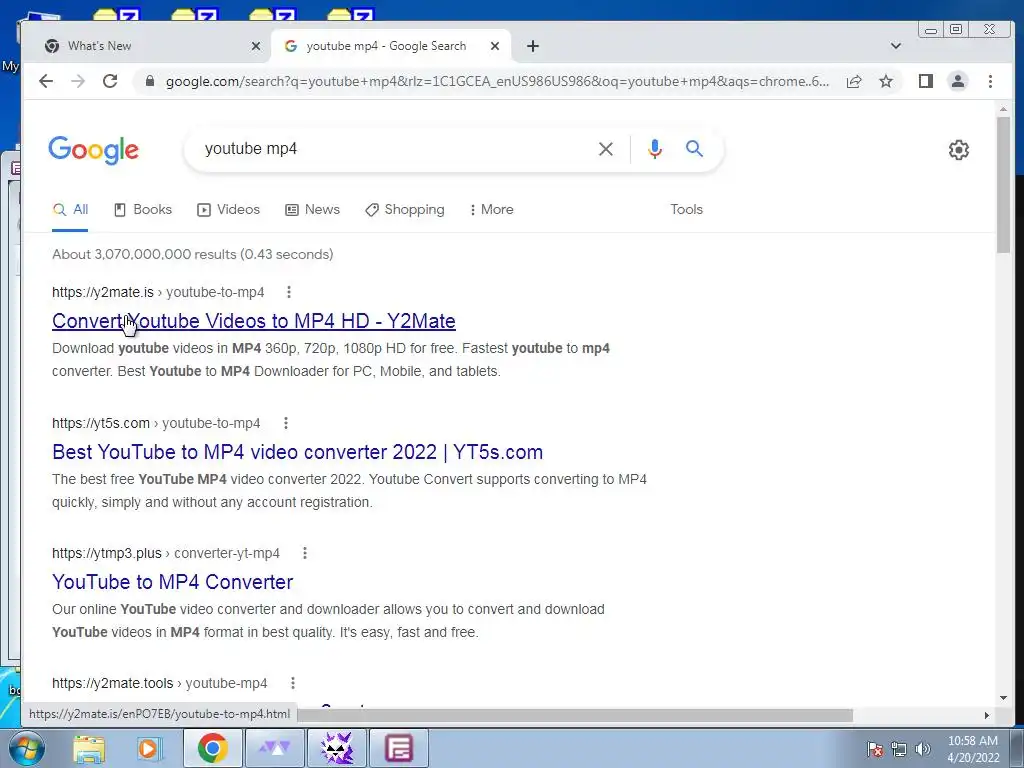Viewport: 1024px width, 768px height.
Task: Open Convert Youtube Videos to MP4 HD link
Action: (254, 321)
